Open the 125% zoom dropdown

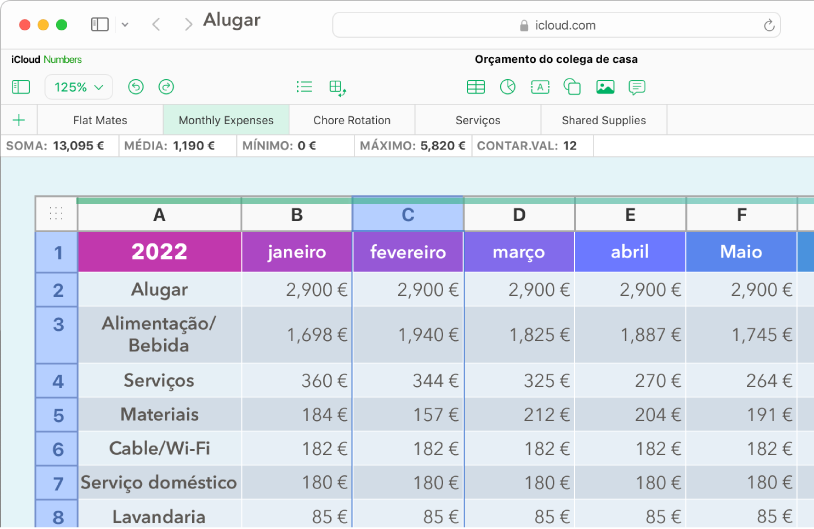click(x=79, y=87)
